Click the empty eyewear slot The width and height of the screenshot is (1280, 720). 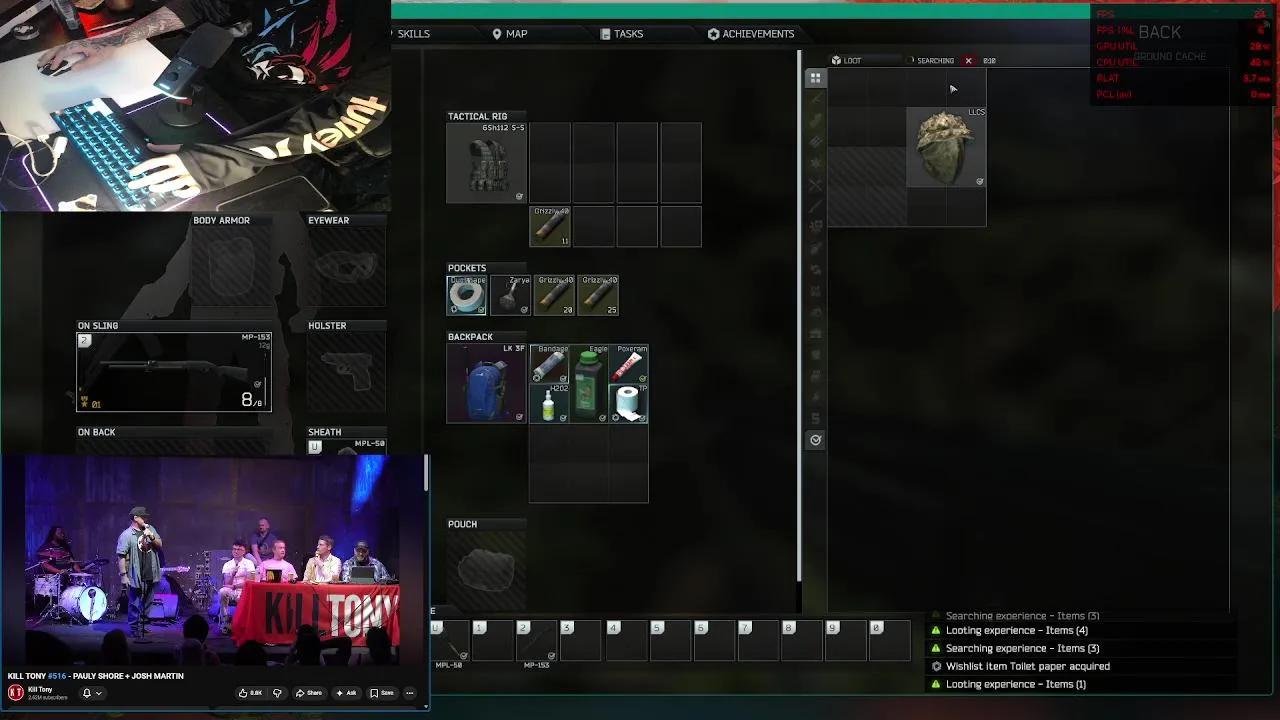coord(346,266)
